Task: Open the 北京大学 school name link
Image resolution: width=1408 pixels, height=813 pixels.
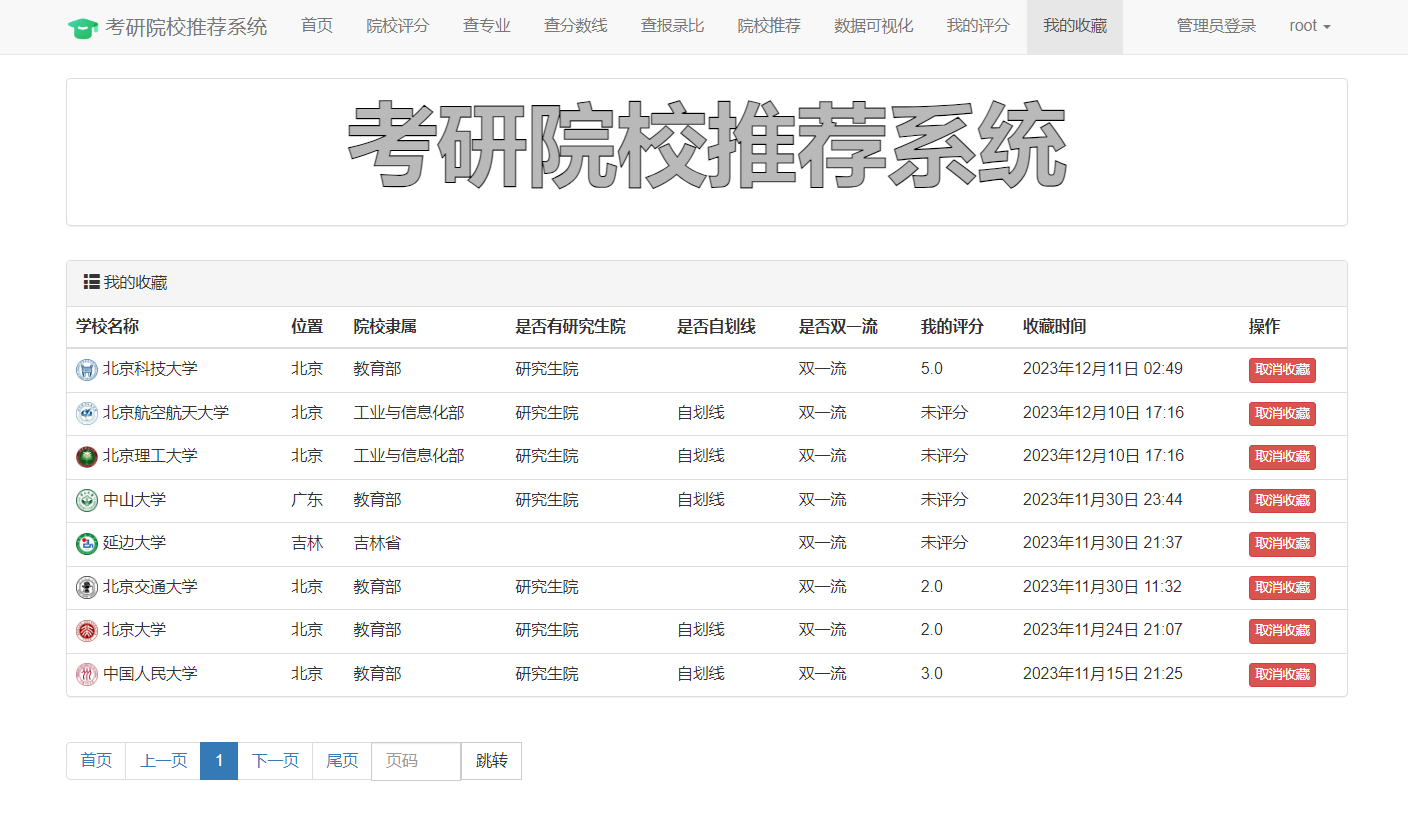Action: [134, 630]
